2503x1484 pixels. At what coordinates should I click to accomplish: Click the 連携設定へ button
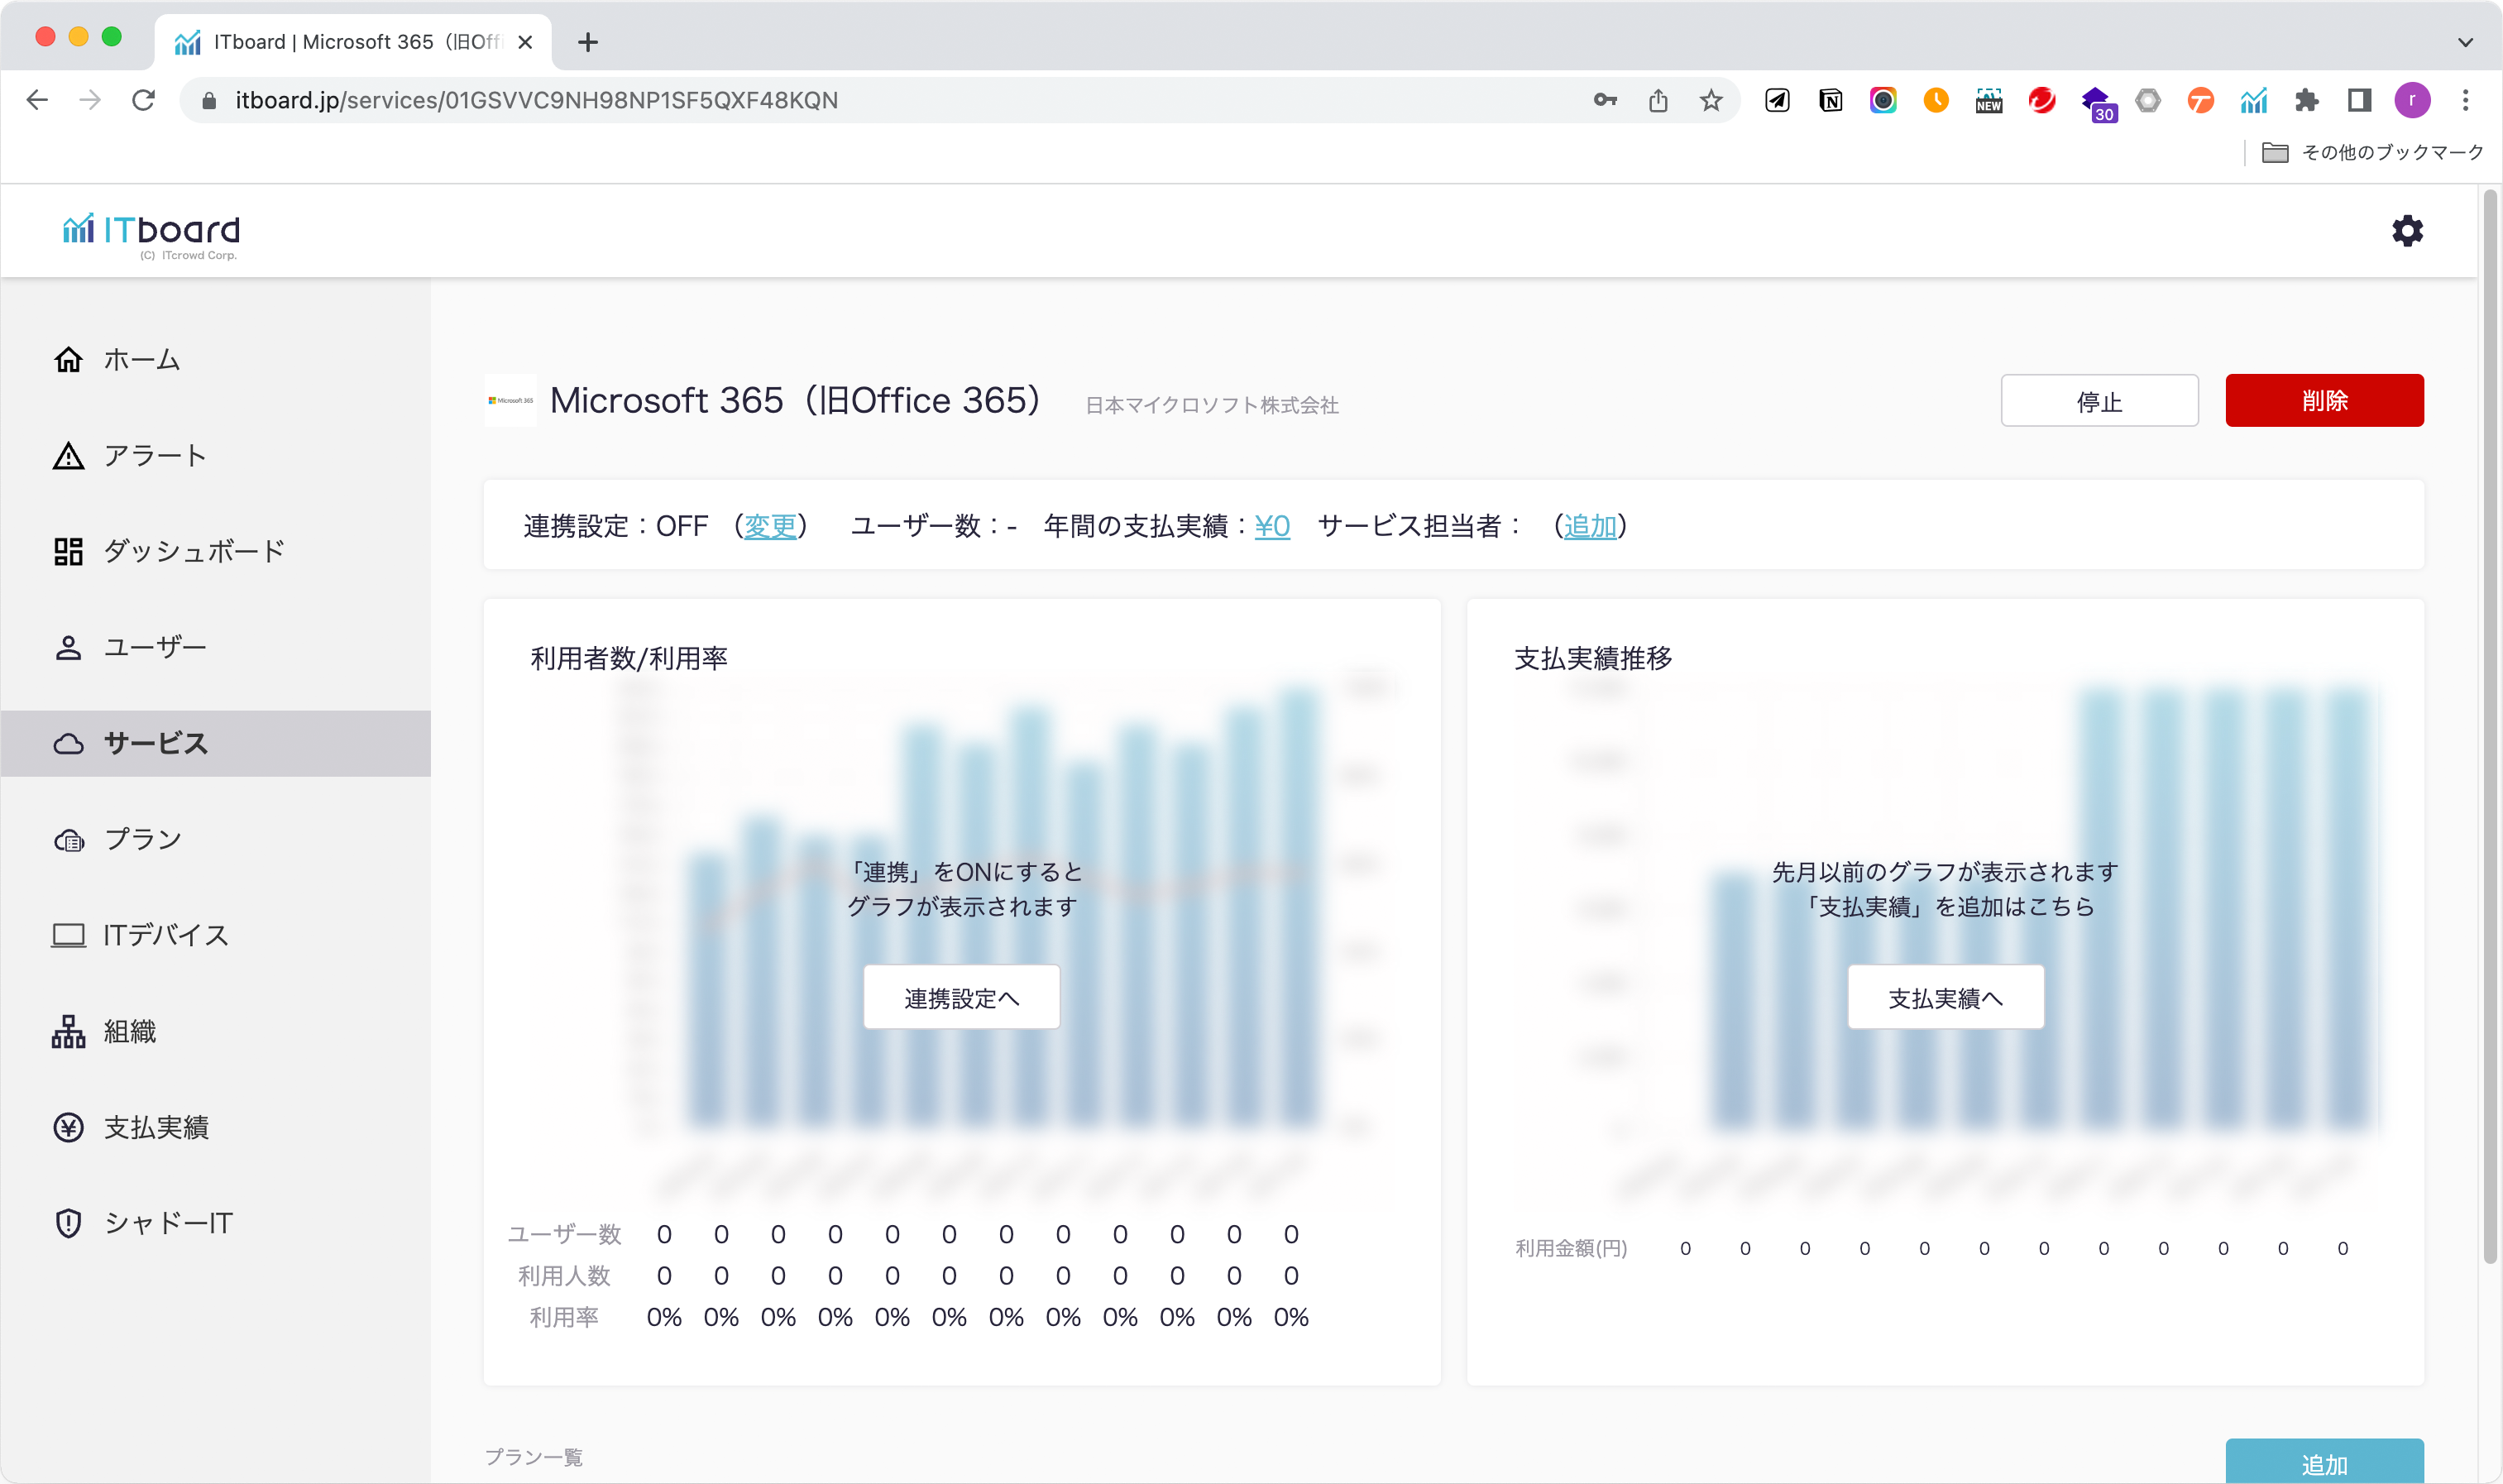point(961,997)
